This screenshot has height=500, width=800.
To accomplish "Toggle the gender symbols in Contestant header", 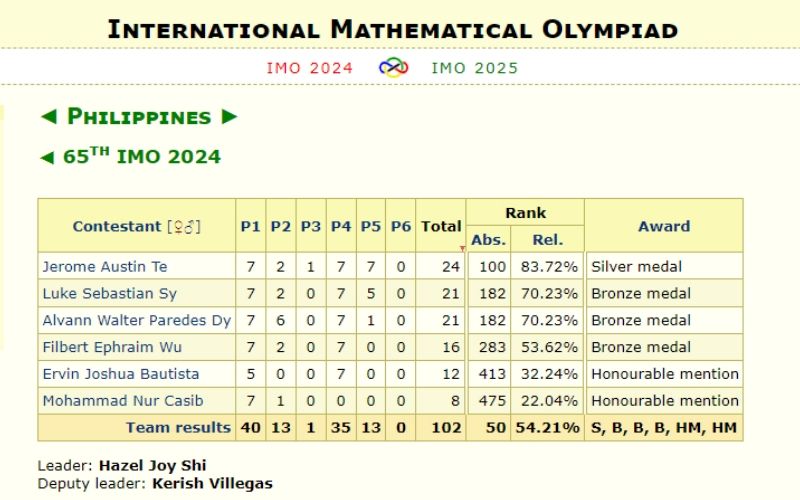I will (184, 227).
